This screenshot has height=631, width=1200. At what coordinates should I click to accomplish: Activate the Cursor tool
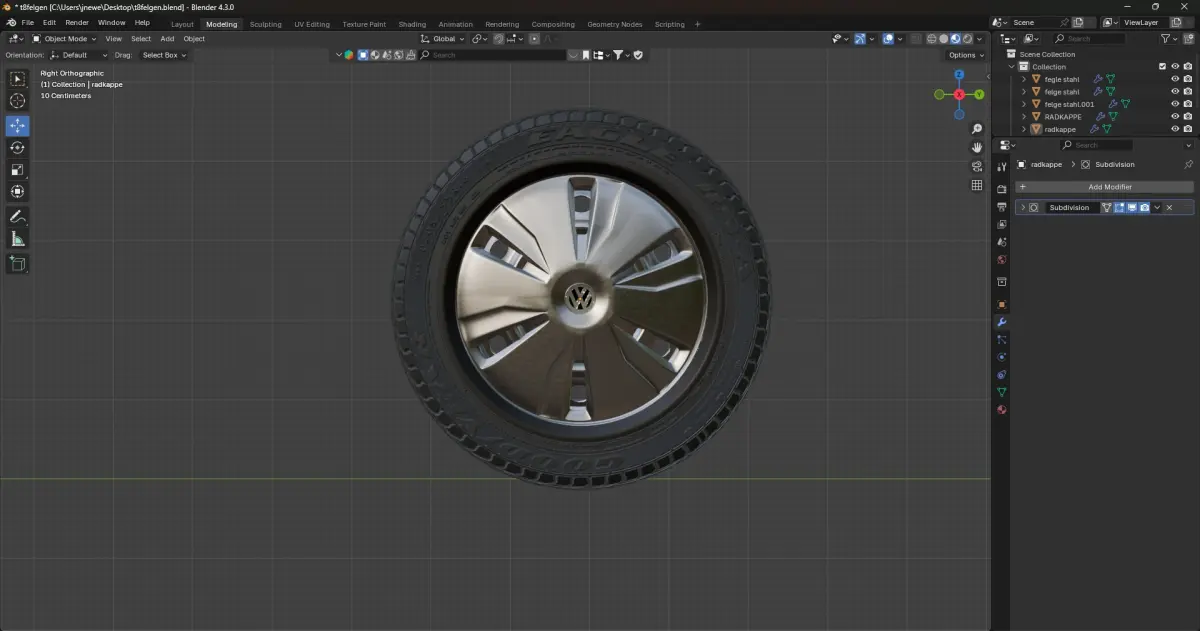click(17, 101)
